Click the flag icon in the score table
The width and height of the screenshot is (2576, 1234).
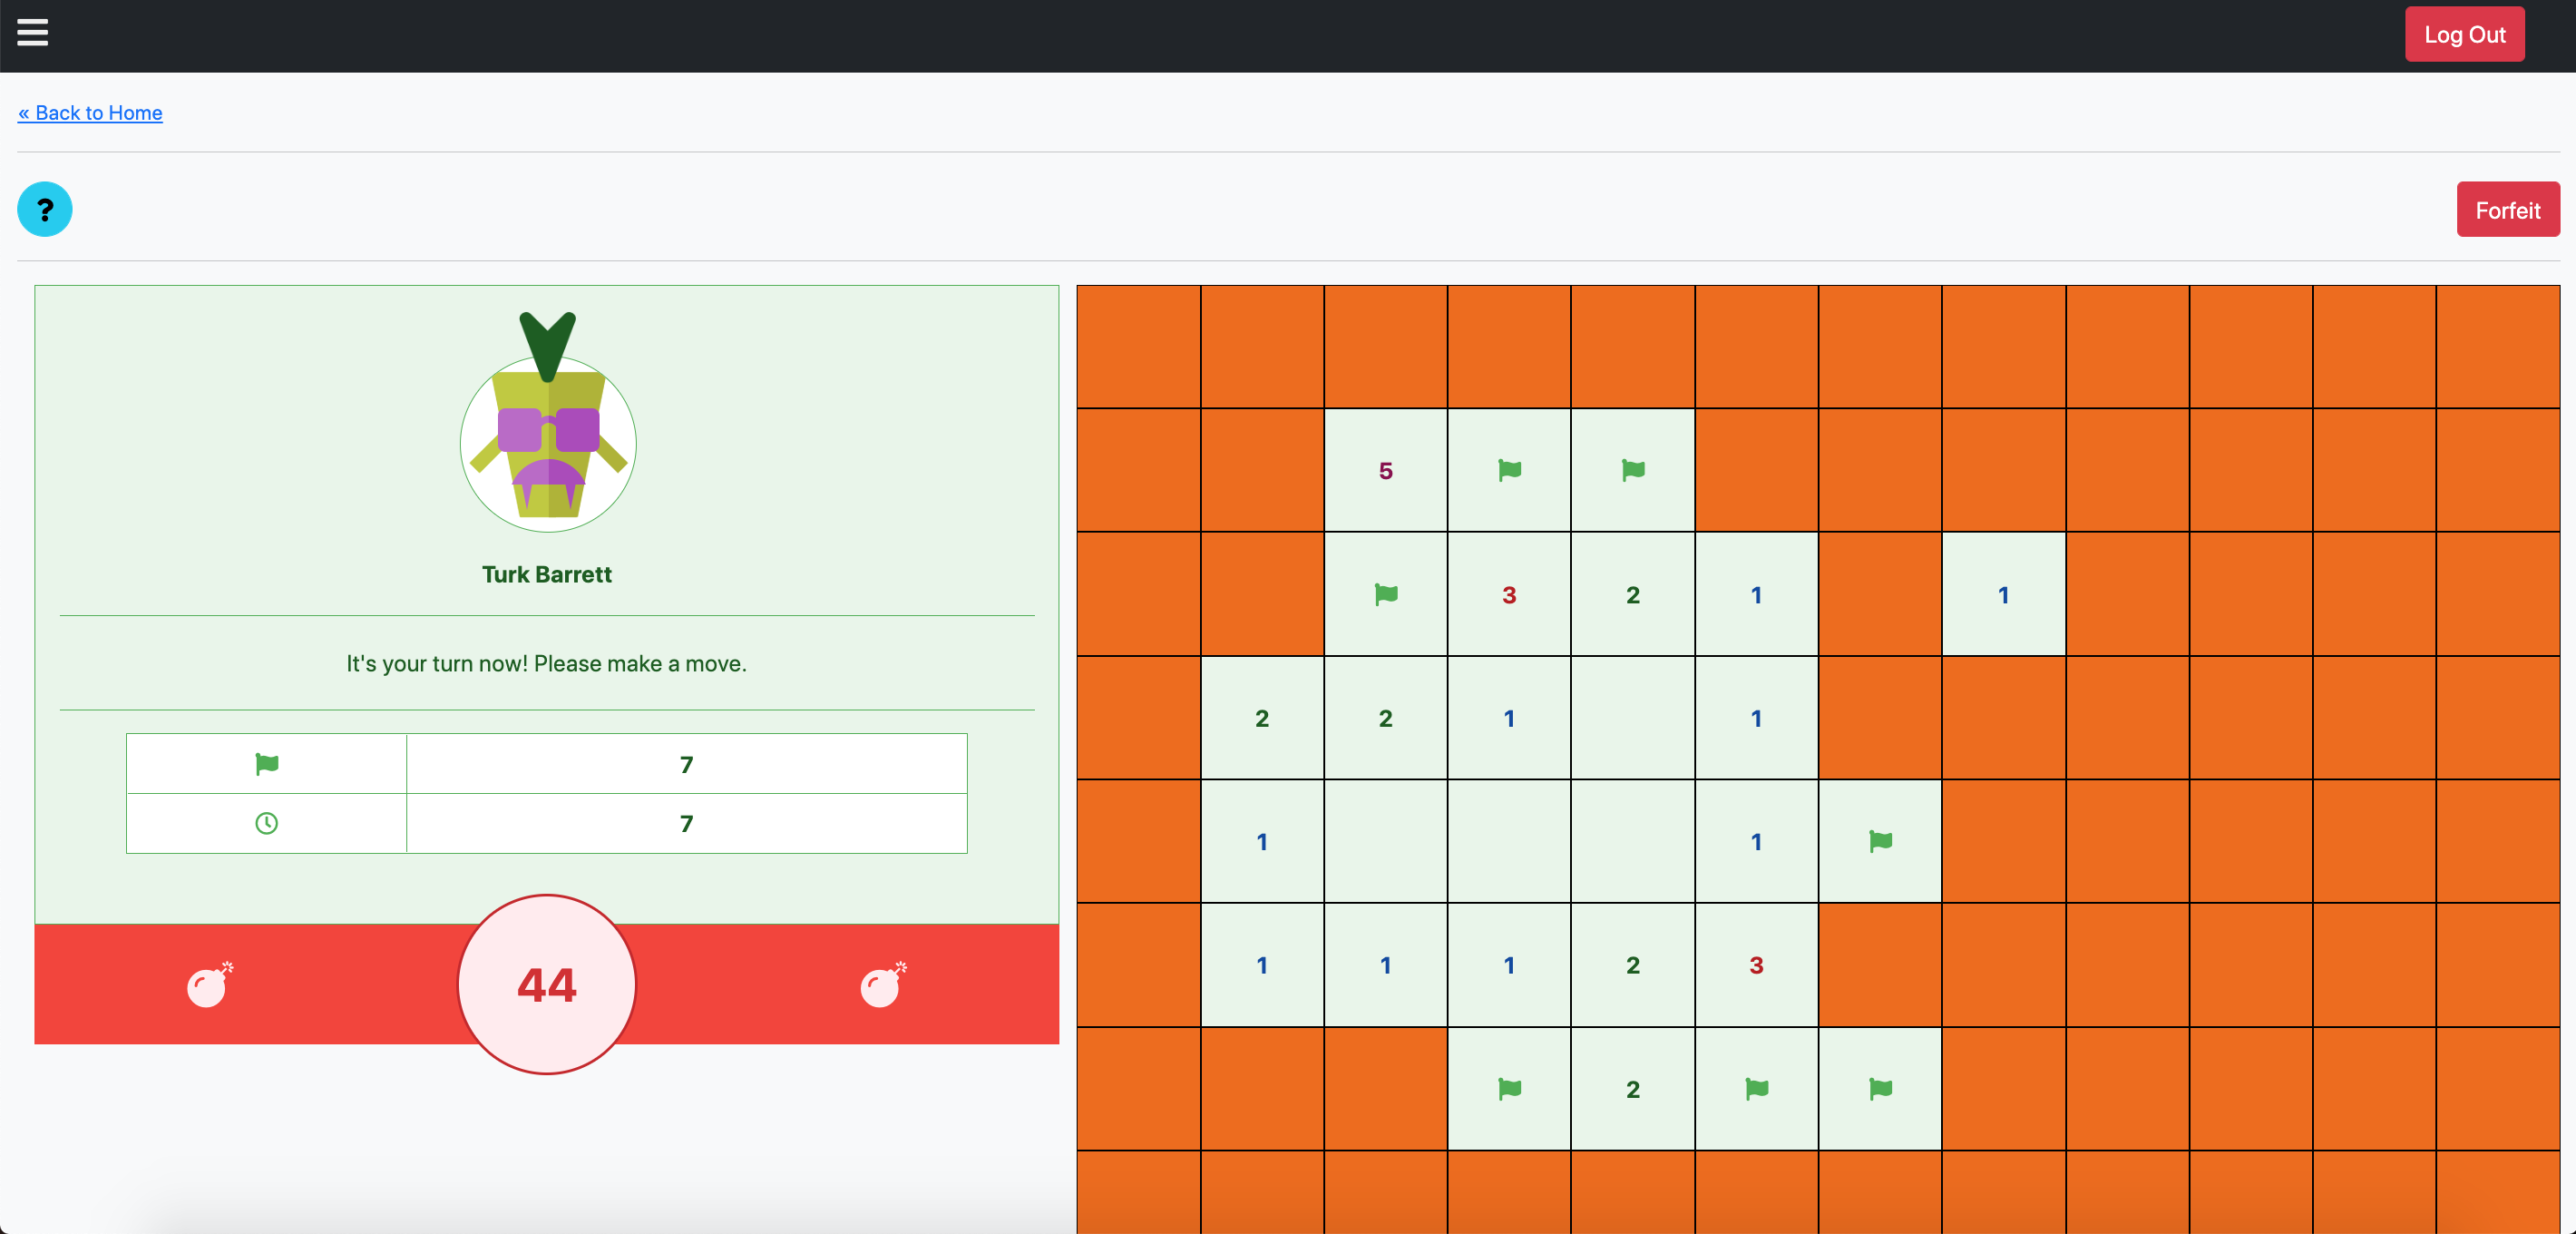266,764
